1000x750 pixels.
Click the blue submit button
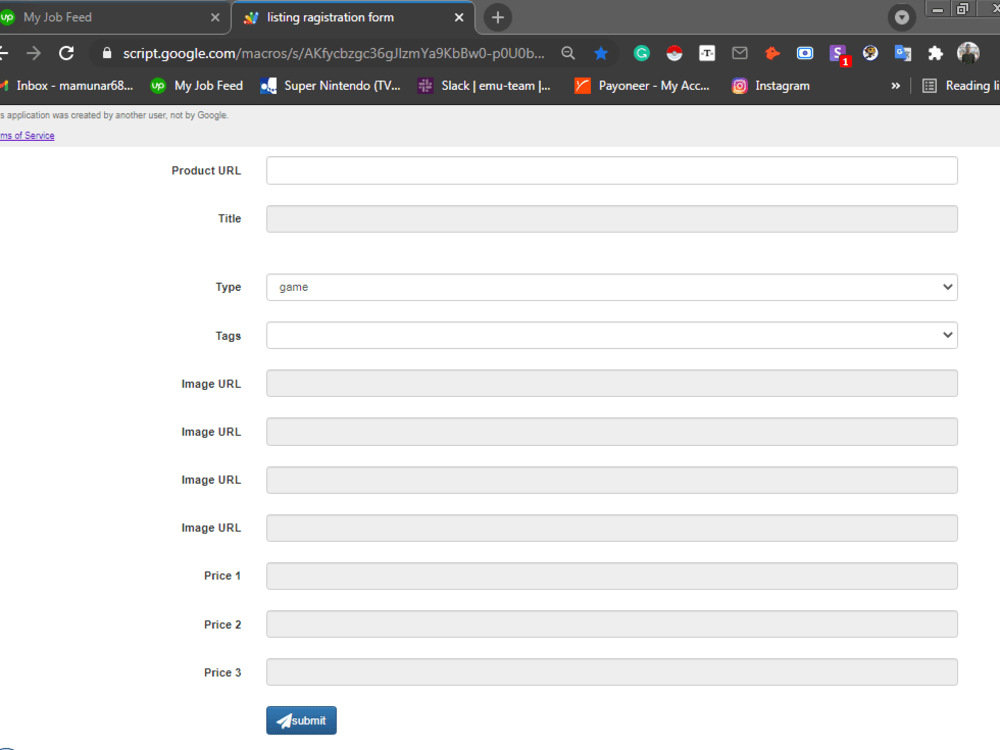coord(301,721)
